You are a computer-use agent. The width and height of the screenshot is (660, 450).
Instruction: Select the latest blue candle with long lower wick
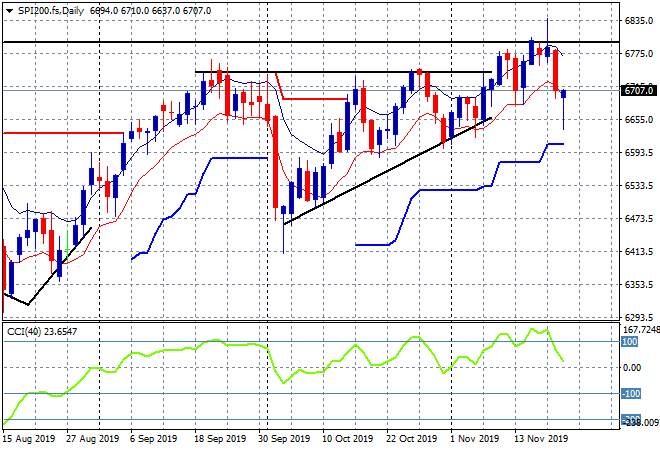click(564, 109)
